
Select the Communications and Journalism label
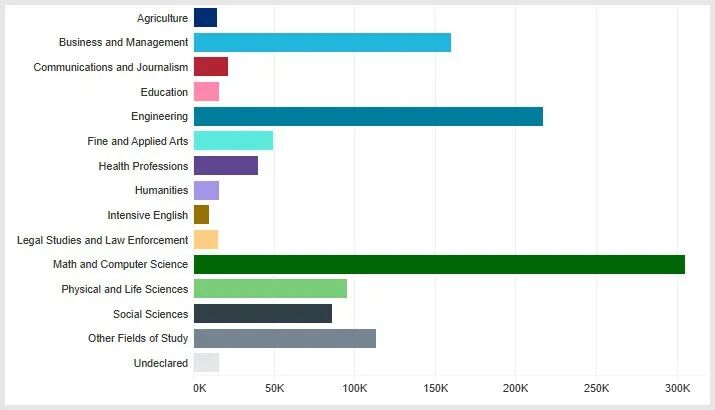(111, 67)
